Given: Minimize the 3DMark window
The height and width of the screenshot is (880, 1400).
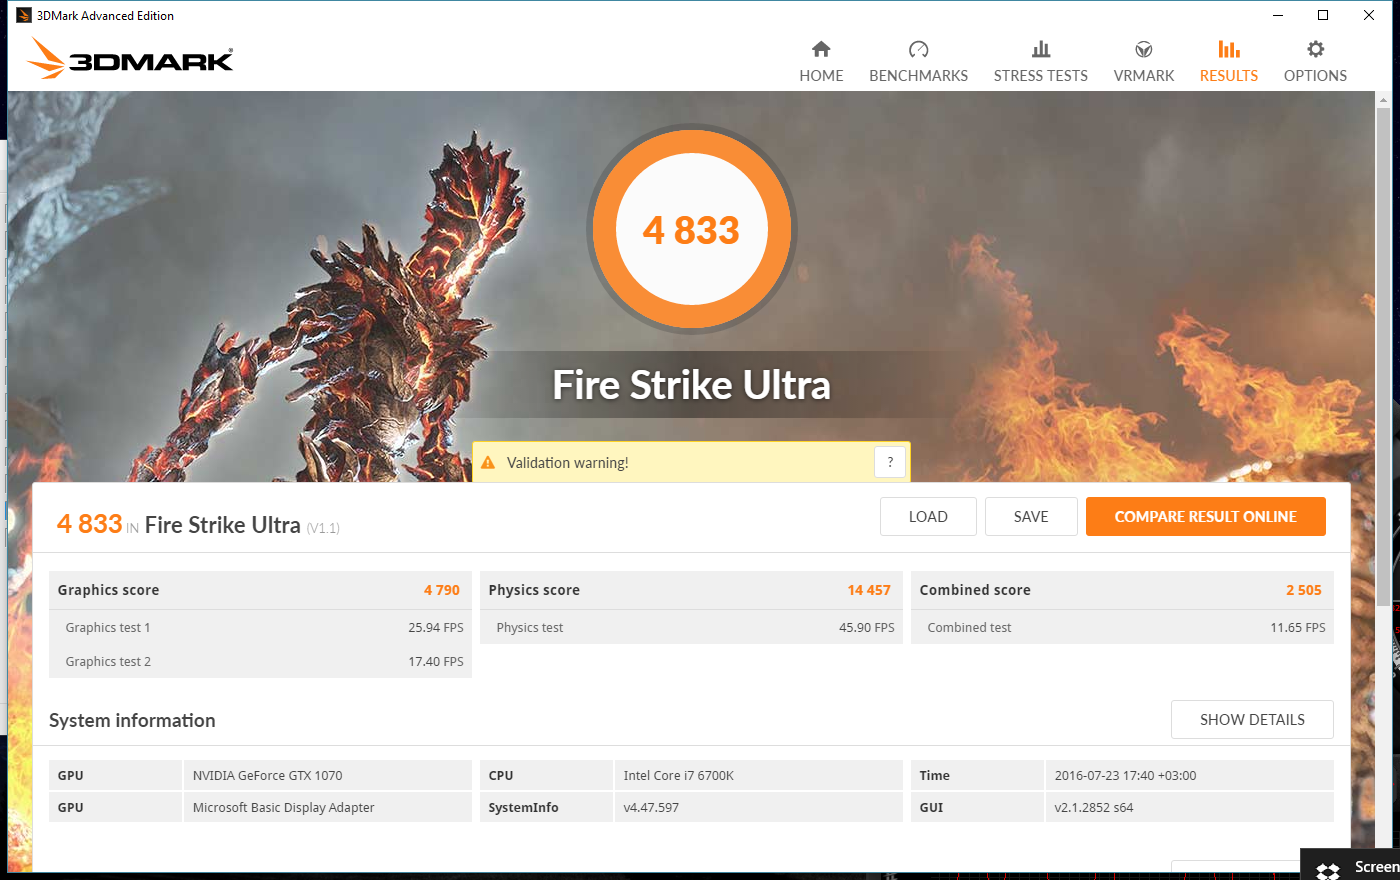Looking at the screenshot, I should pyautogui.click(x=1278, y=15).
